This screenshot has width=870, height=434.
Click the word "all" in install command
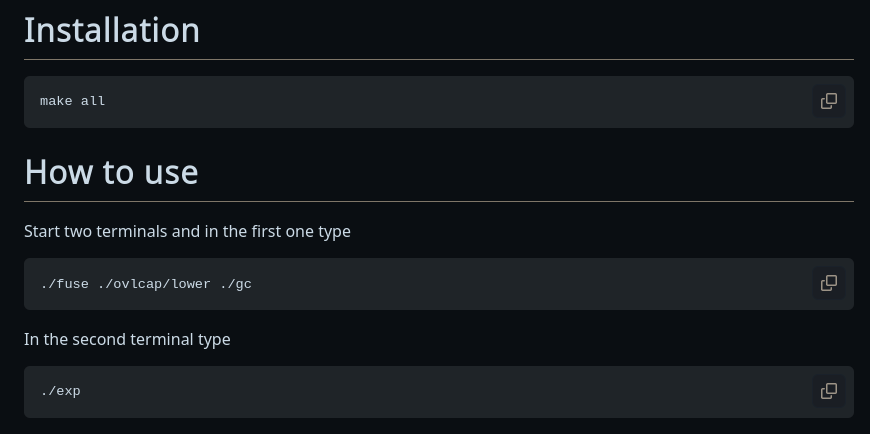(x=93, y=101)
